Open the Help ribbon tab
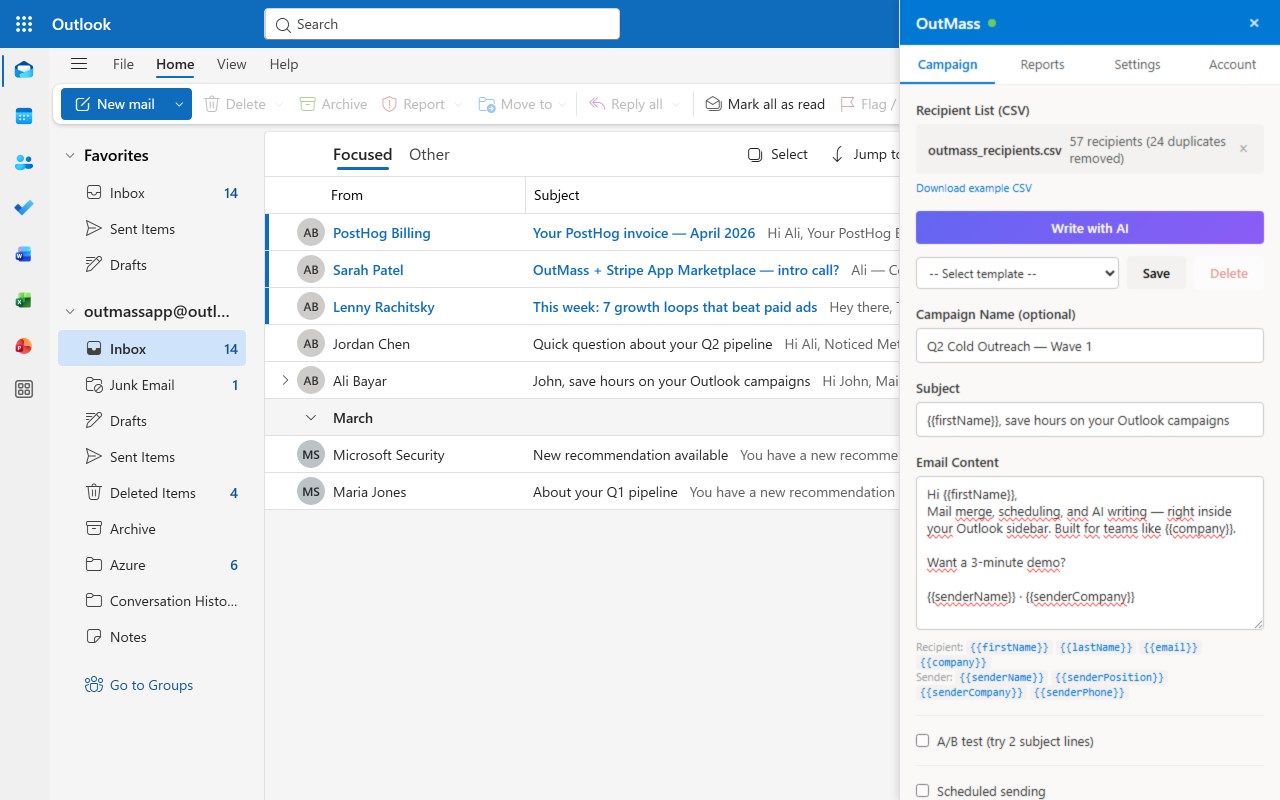The width and height of the screenshot is (1280, 800). 284,64
